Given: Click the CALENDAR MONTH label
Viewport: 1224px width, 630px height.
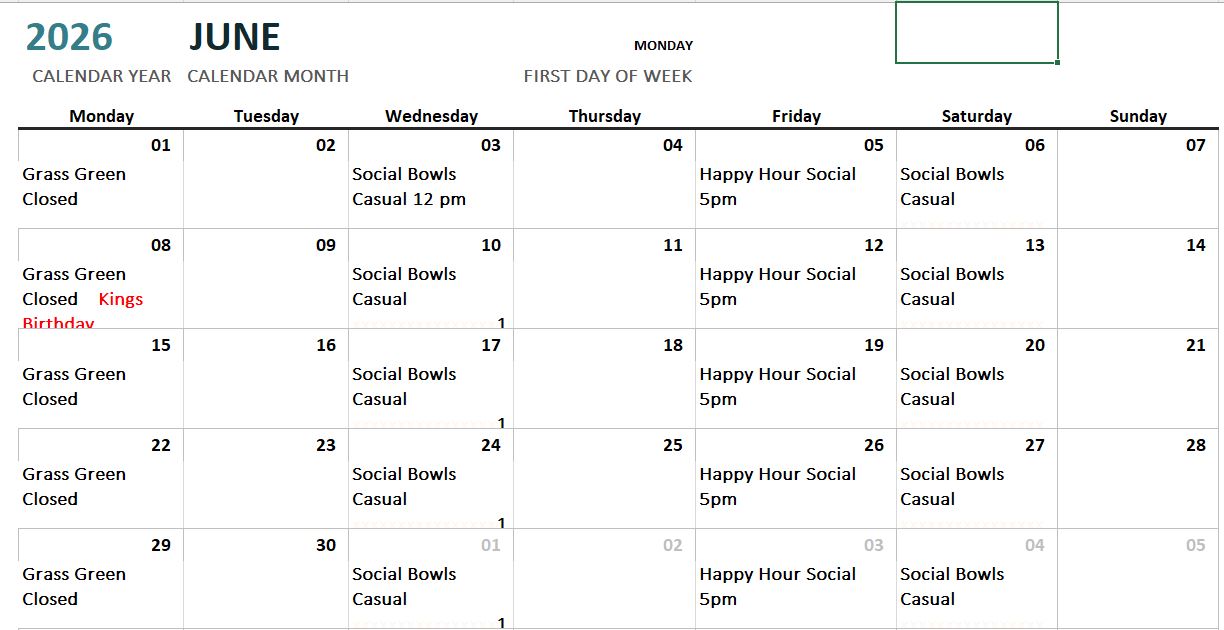Looking at the screenshot, I should click(x=267, y=76).
